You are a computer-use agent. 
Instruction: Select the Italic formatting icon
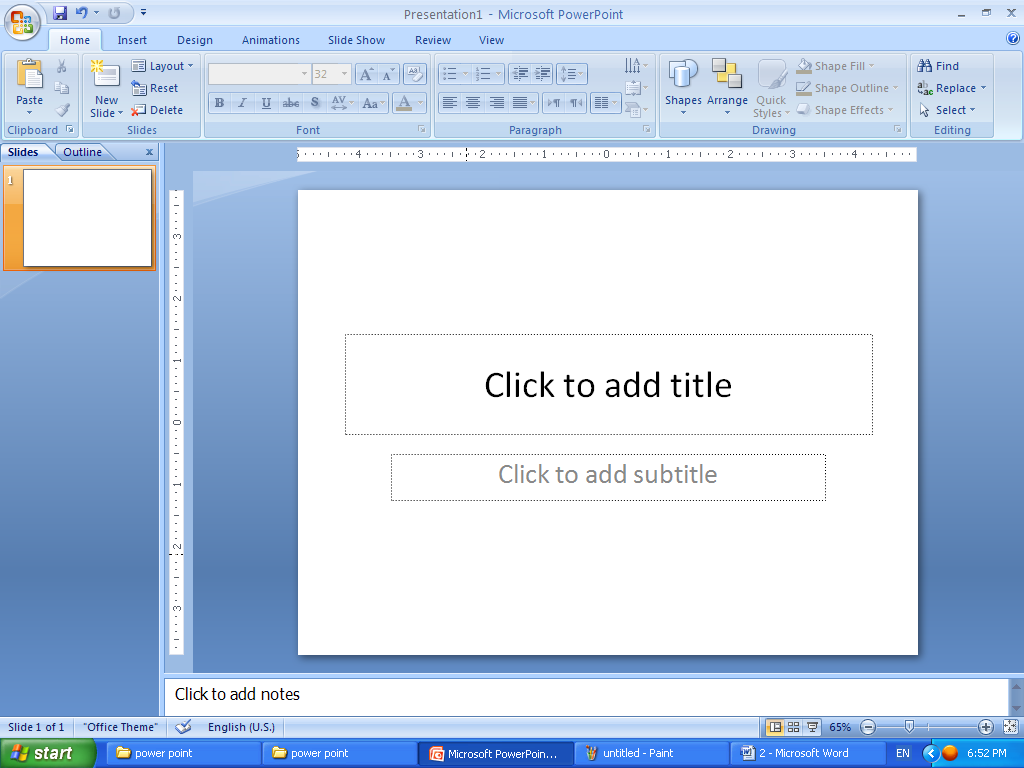click(242, 102)
